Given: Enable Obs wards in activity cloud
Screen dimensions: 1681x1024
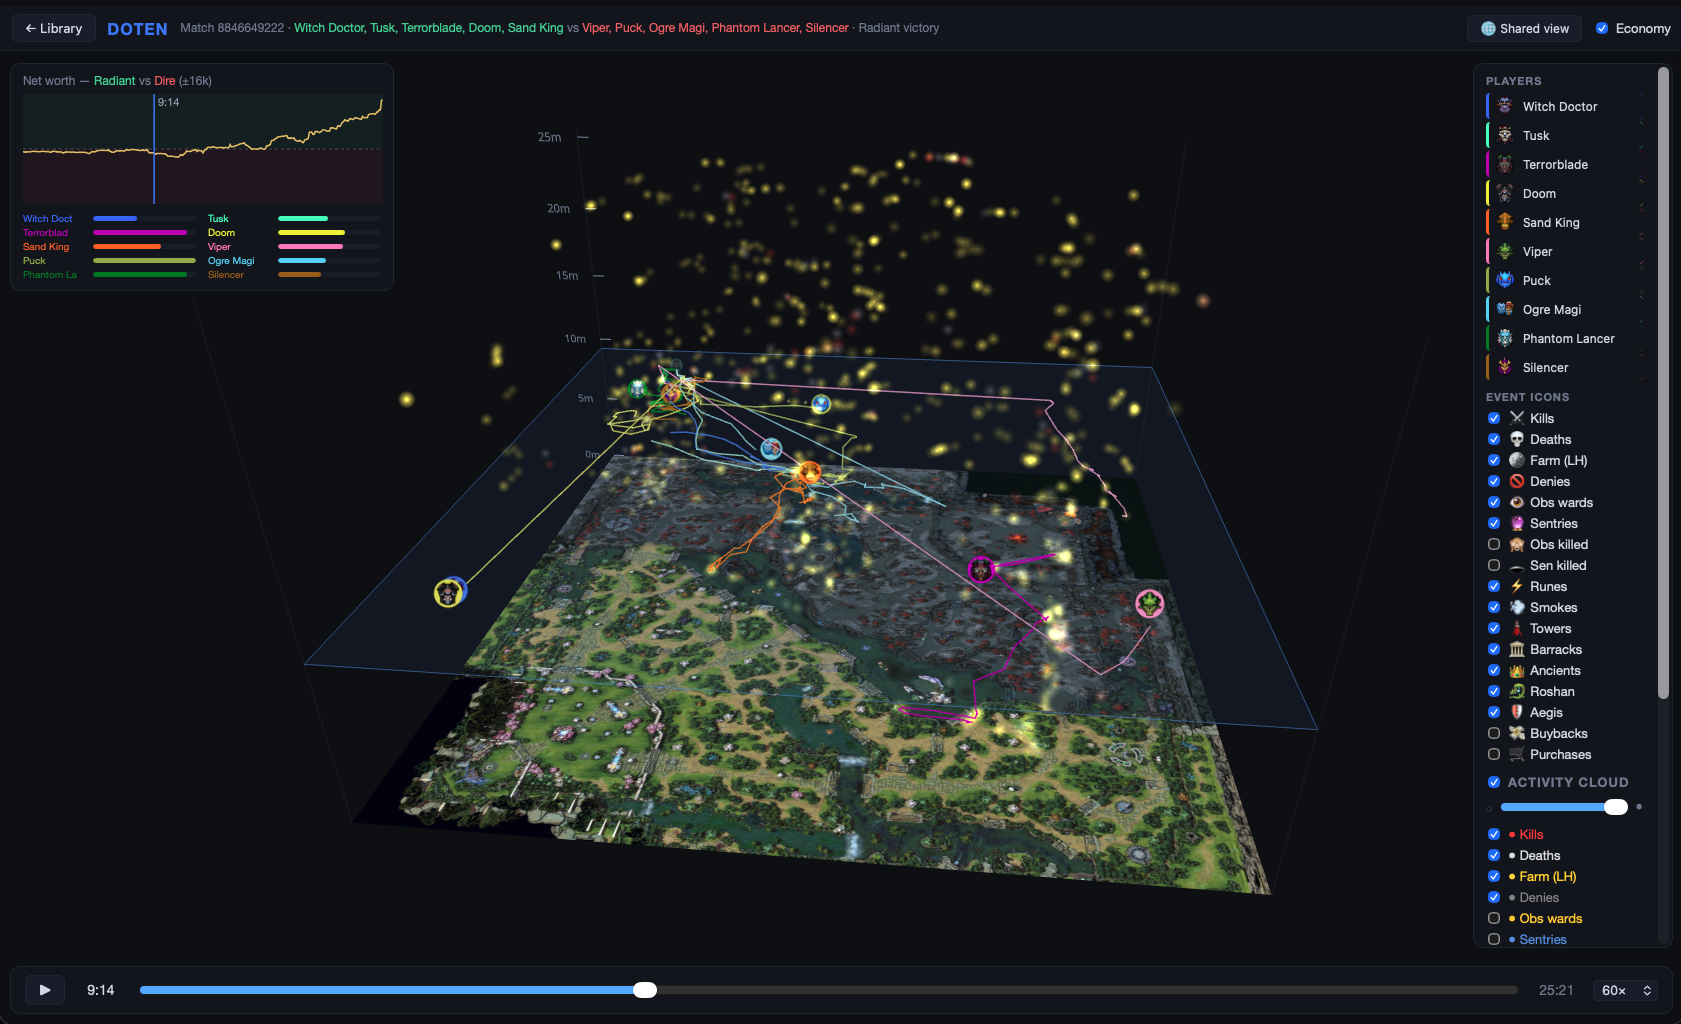Looking at the screenshot, I should (1494, 918).
